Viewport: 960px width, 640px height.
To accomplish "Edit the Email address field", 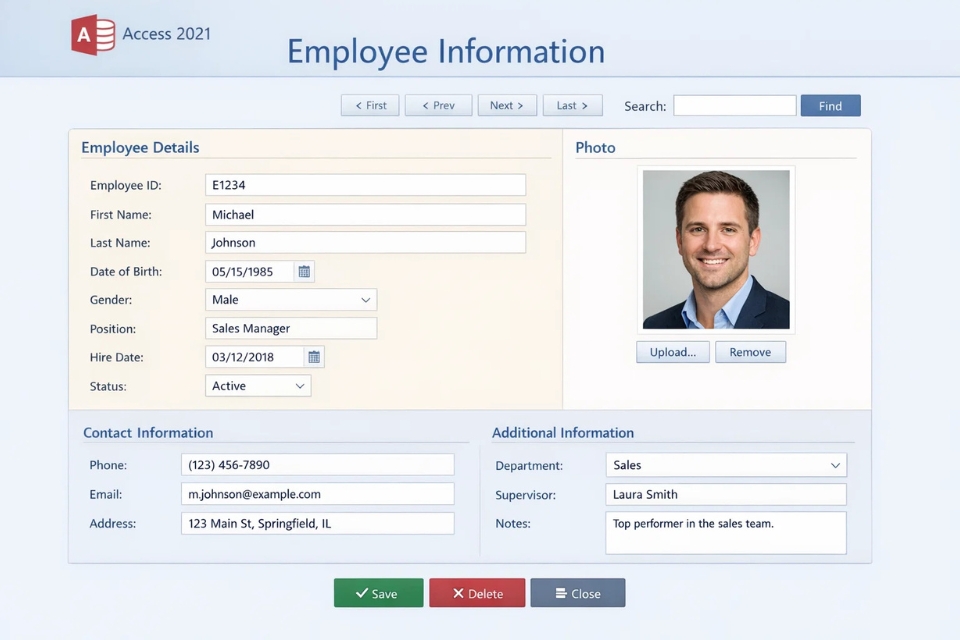I will [317, 494].
